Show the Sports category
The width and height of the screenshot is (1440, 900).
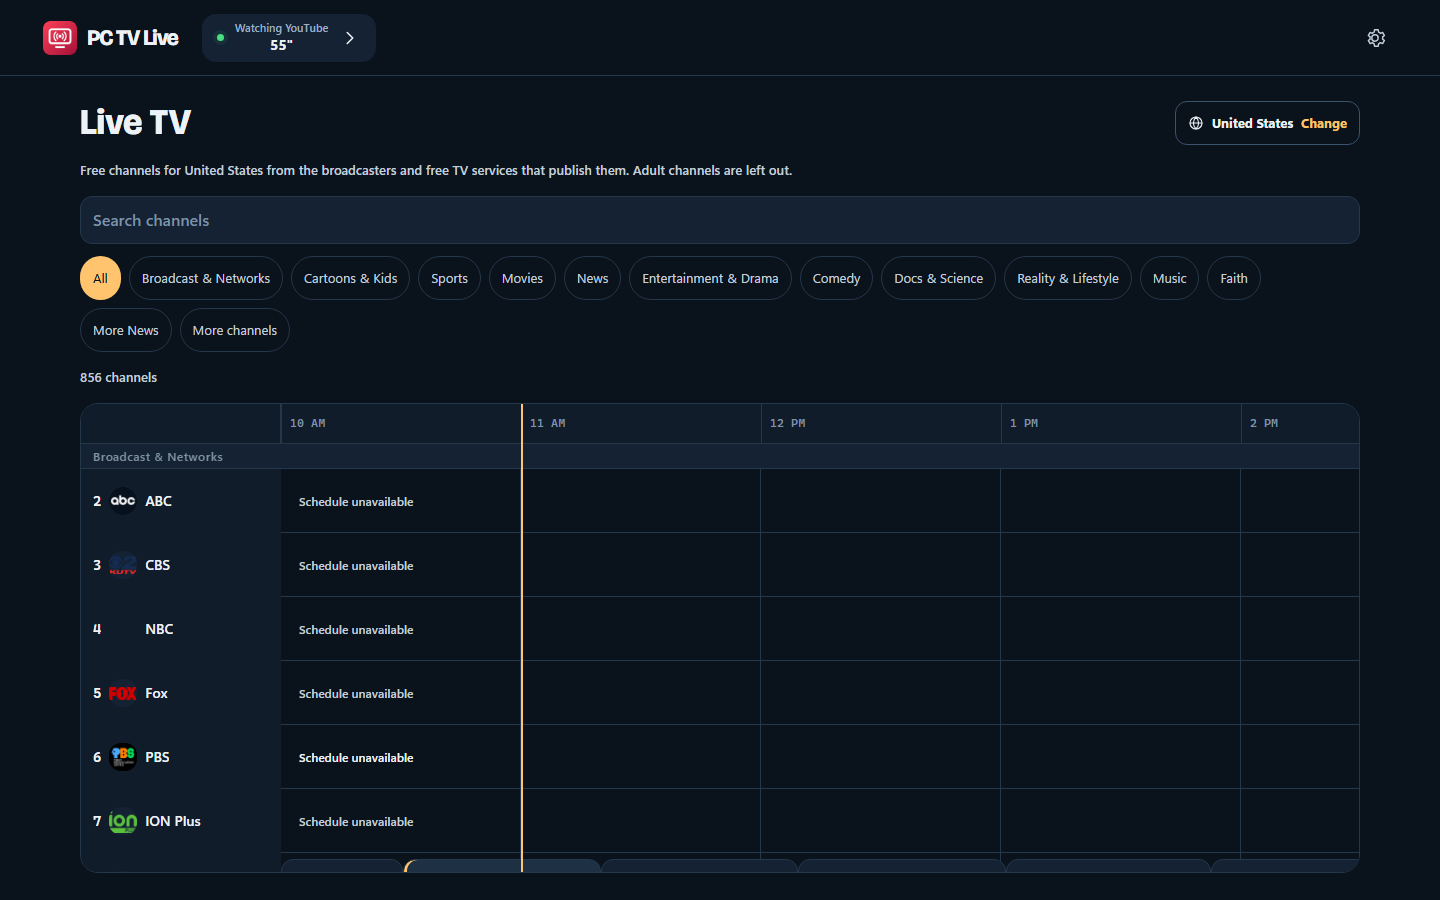point(449,278)
